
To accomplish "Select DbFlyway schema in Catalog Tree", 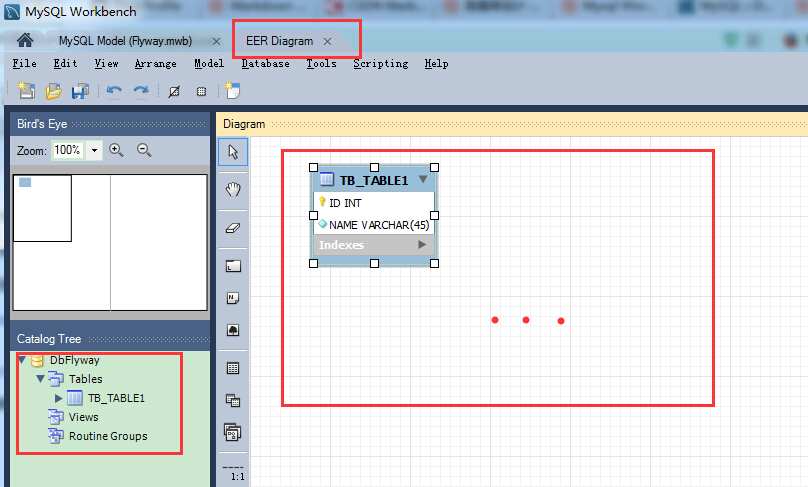I will [74, 360].
